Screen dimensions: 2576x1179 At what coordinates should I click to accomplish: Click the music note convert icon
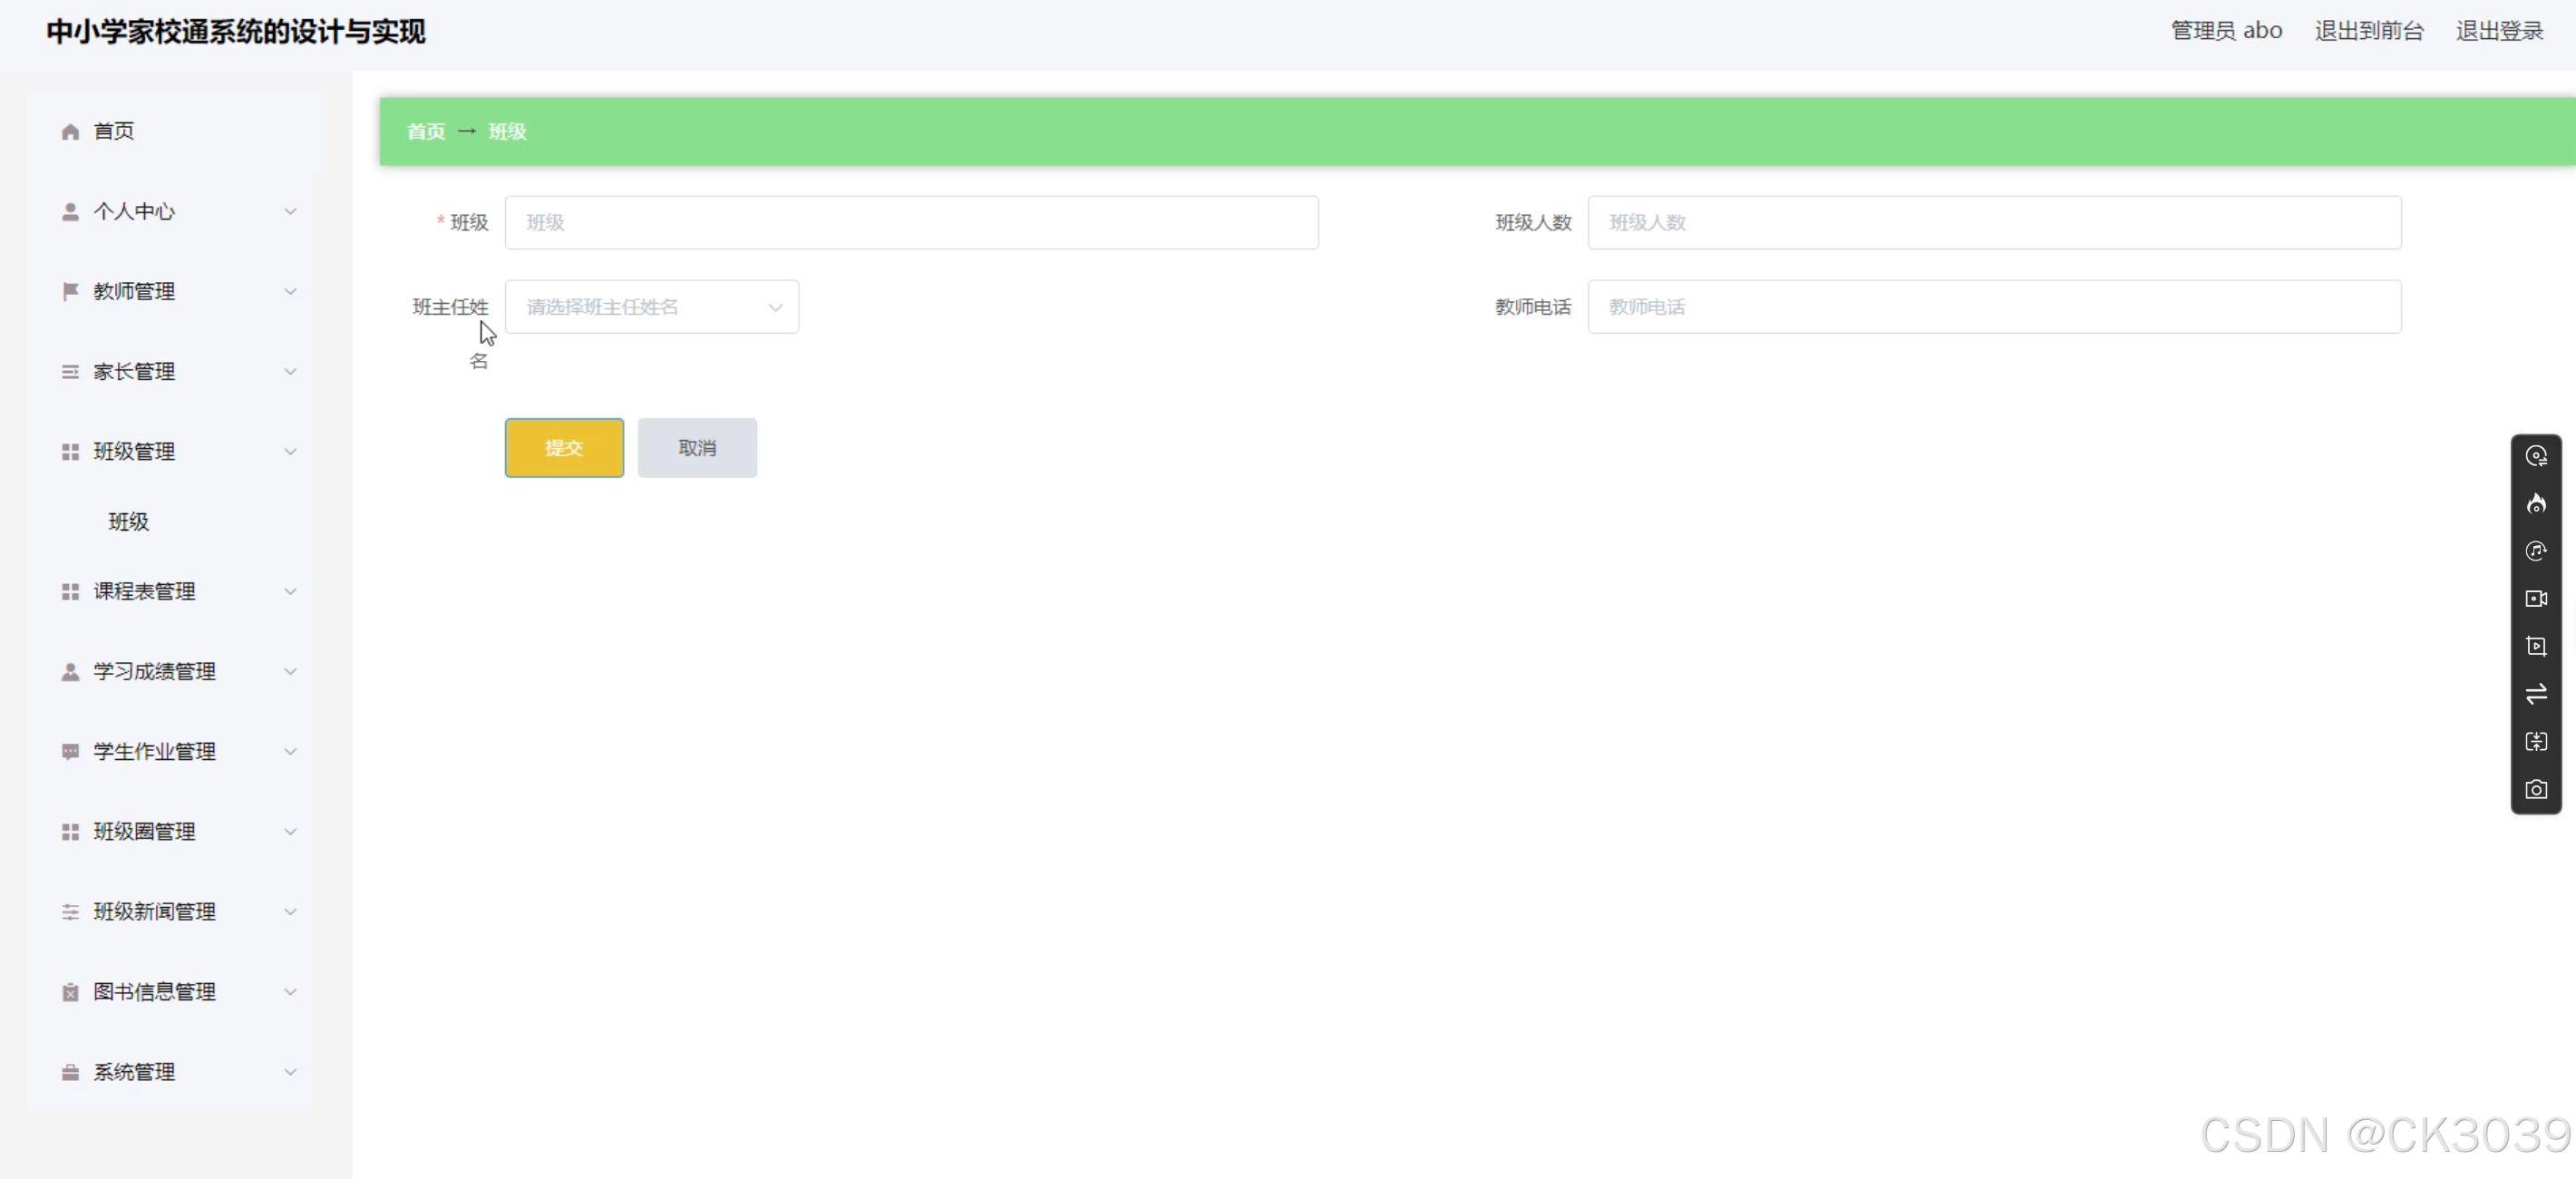pos(2535,551)
